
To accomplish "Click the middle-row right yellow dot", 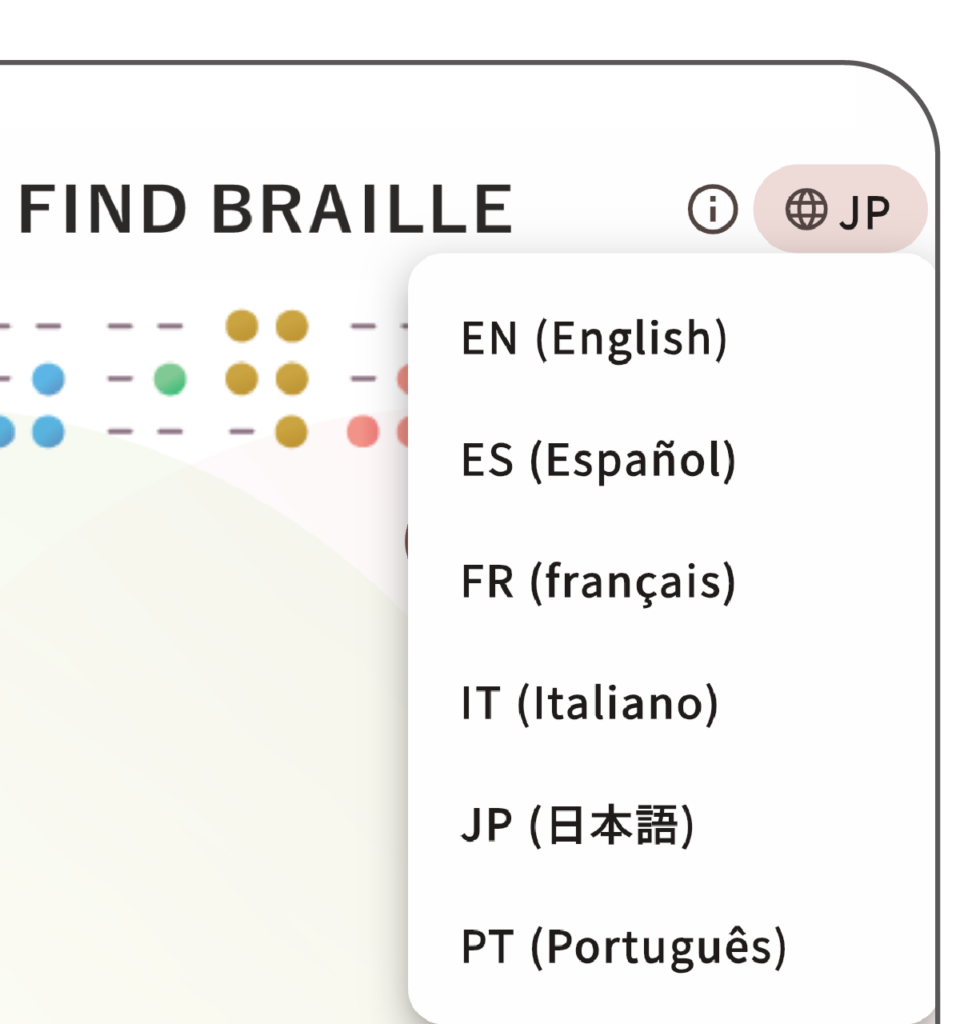I will pyautogui.click(x=291, y=379).
